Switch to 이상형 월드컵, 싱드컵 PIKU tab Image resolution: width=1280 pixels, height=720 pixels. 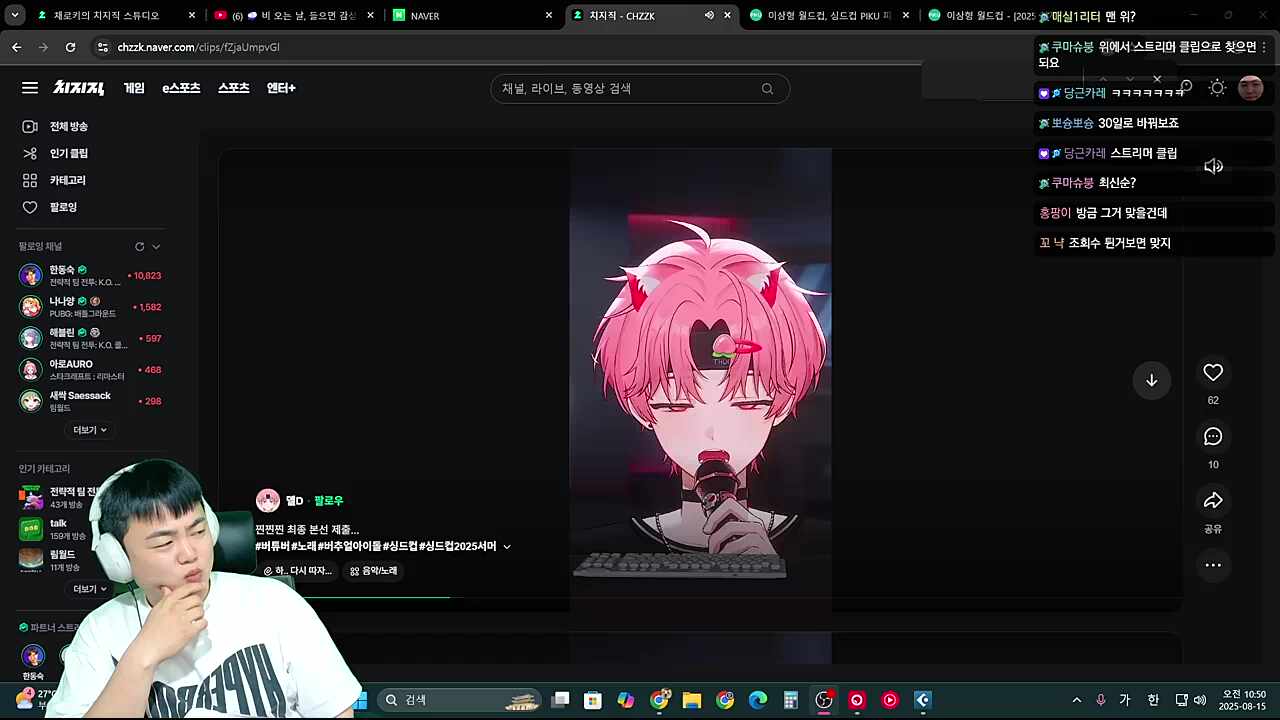830,15
